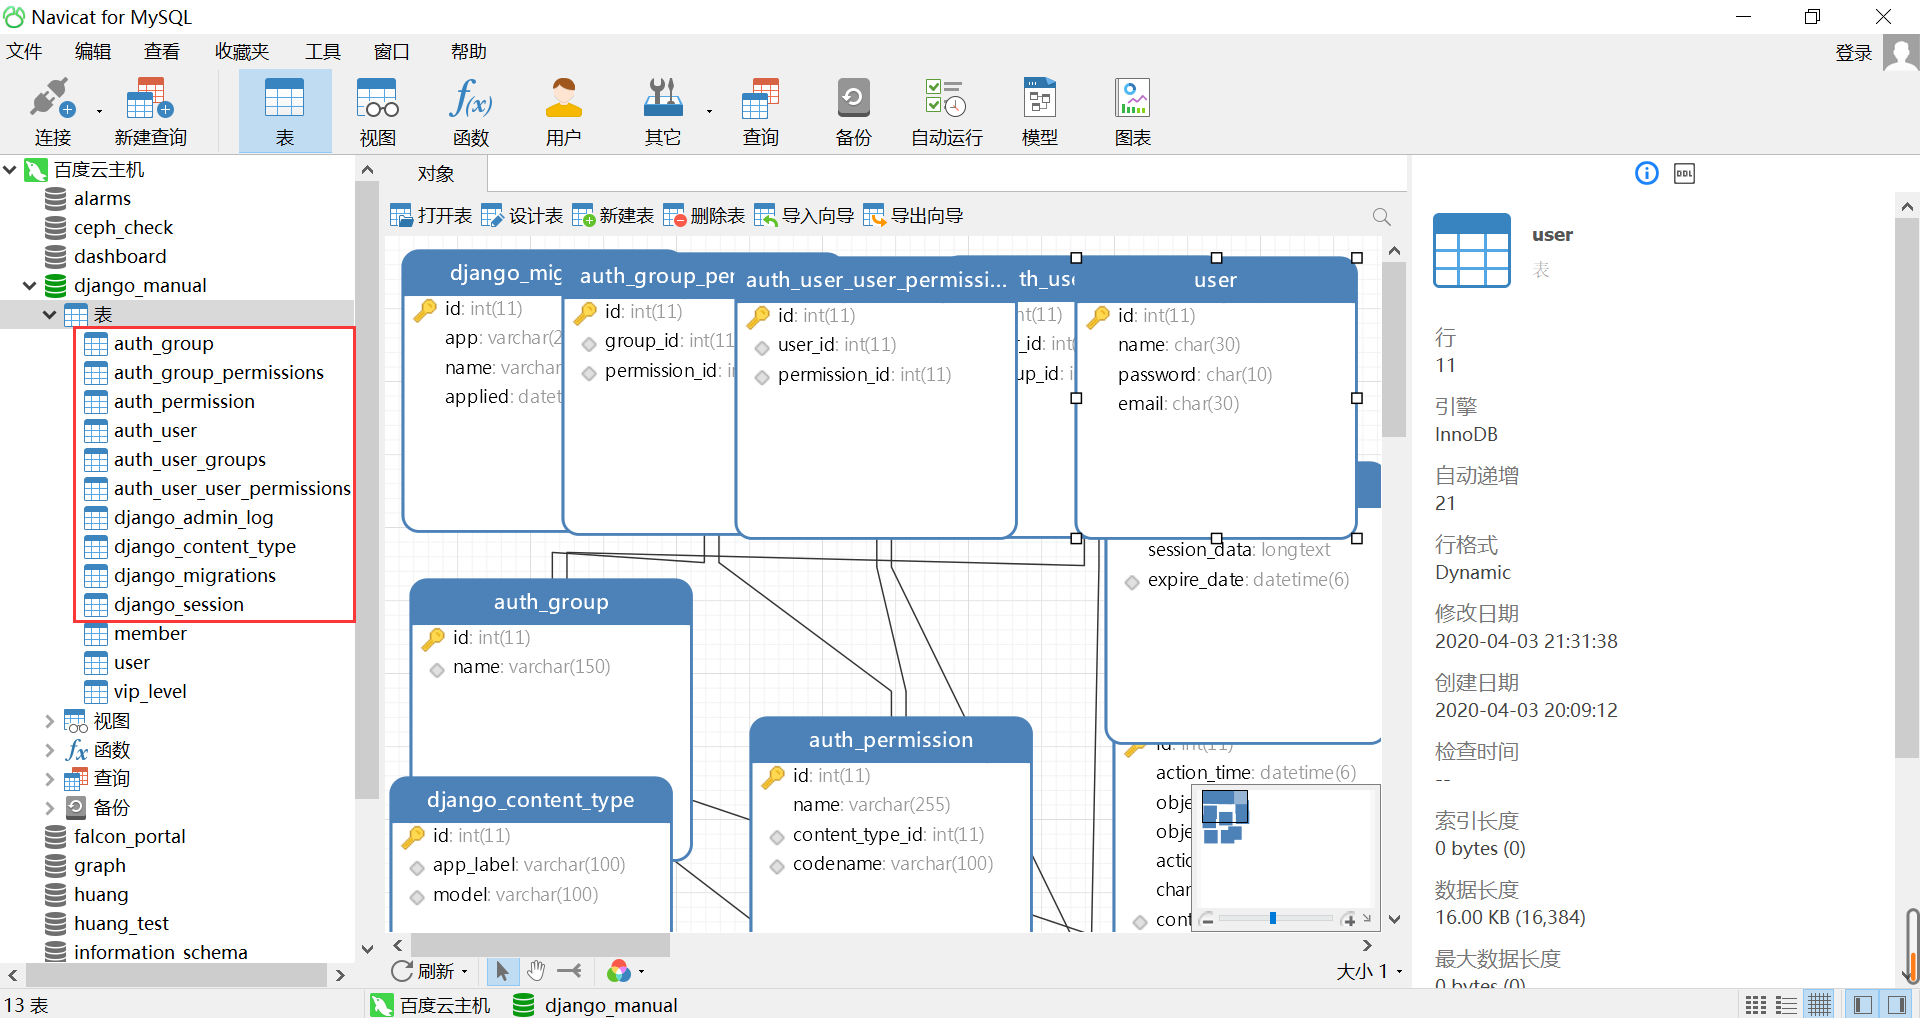
Task: Toggle the left pane visibility icon
Action: [x=1863, y=1005]
